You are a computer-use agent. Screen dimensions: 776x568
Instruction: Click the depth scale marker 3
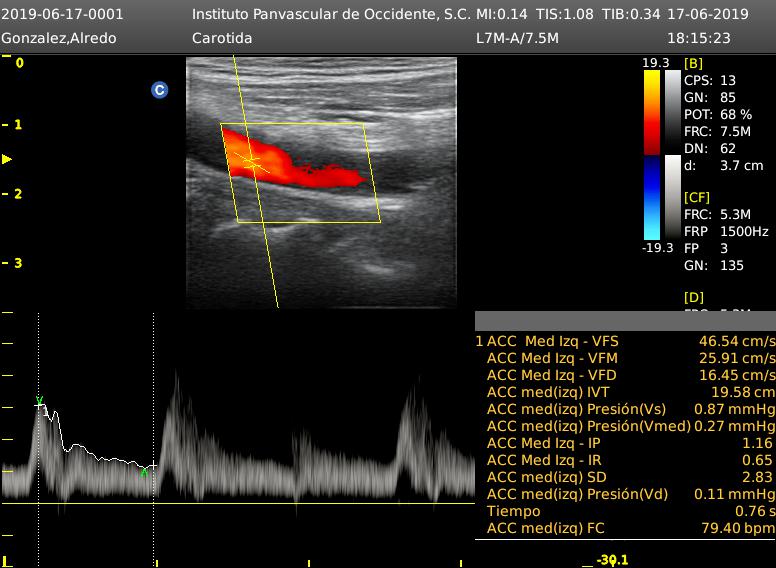click(18, 263)
